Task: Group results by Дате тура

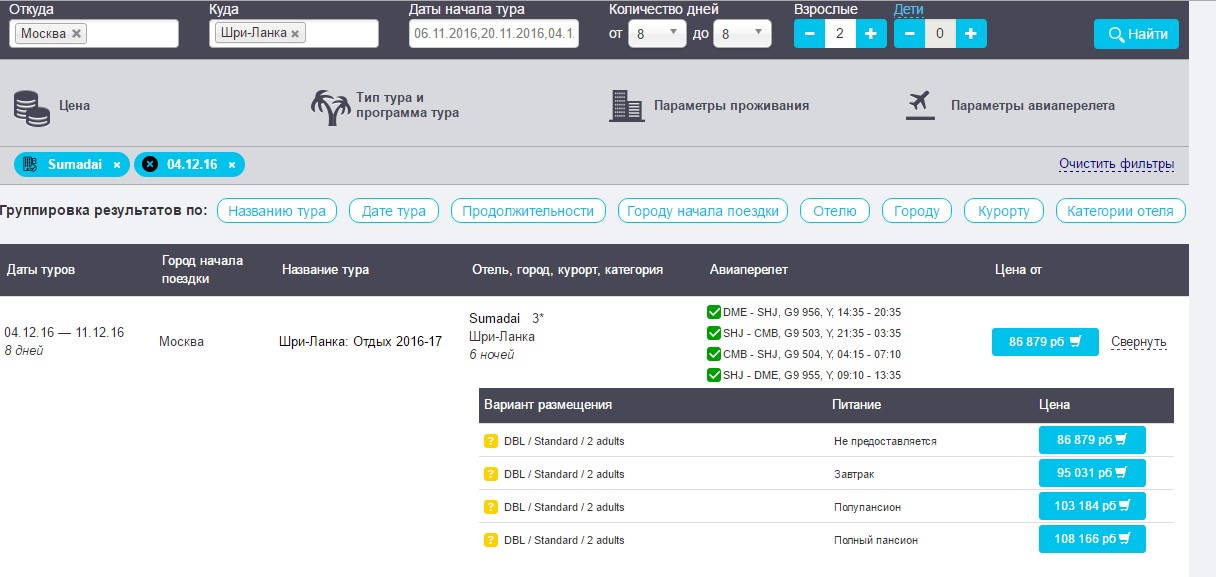Action: tap(393, 211)
